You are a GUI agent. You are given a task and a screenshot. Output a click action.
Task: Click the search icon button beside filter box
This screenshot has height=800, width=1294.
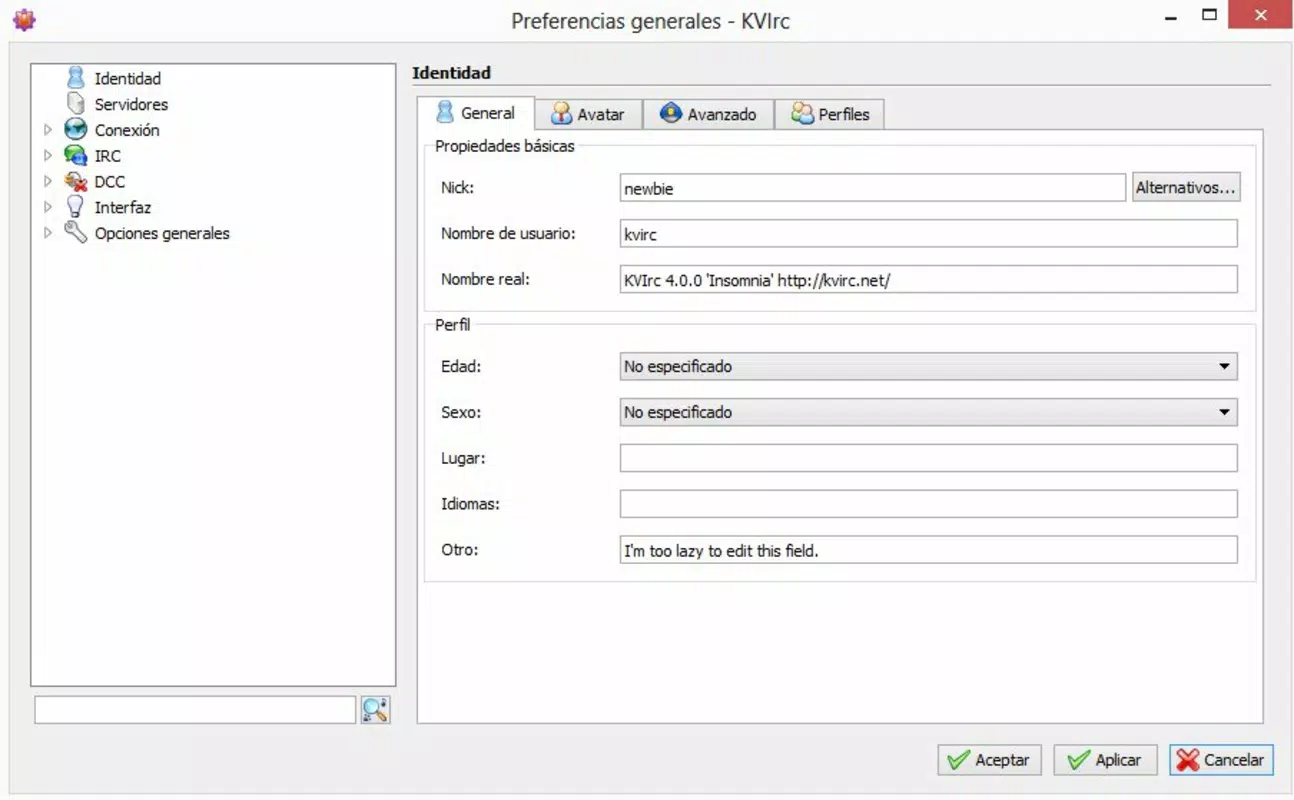click(375, 710)
